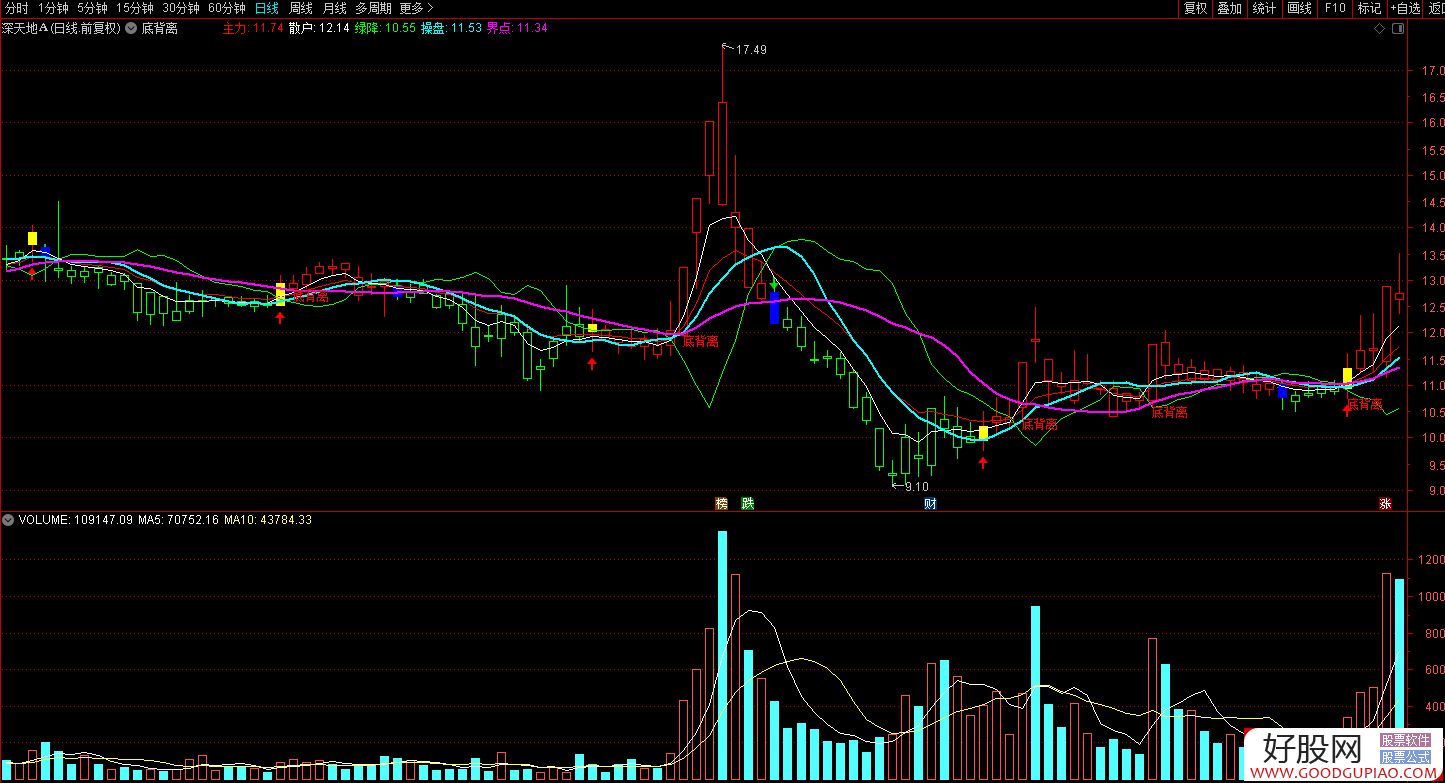Viewport: 1445px width, 783px height.
Task: Click the VOLUME 109147.09 readout
Action: point(76,520)
